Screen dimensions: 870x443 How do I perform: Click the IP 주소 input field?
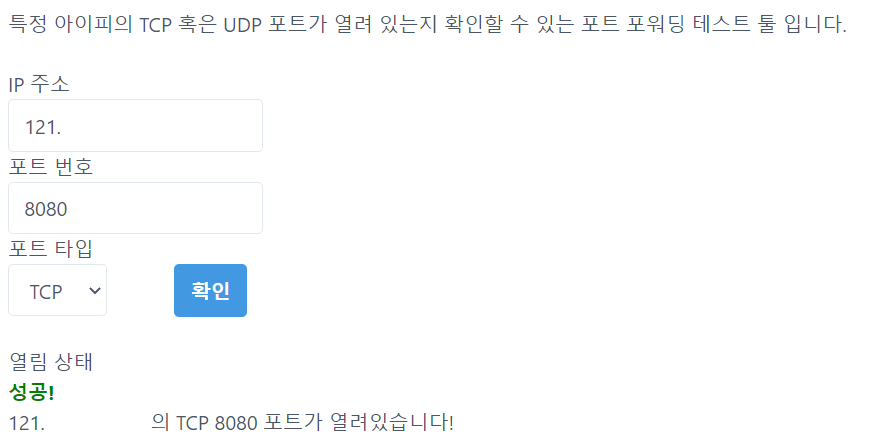(135, 126)
